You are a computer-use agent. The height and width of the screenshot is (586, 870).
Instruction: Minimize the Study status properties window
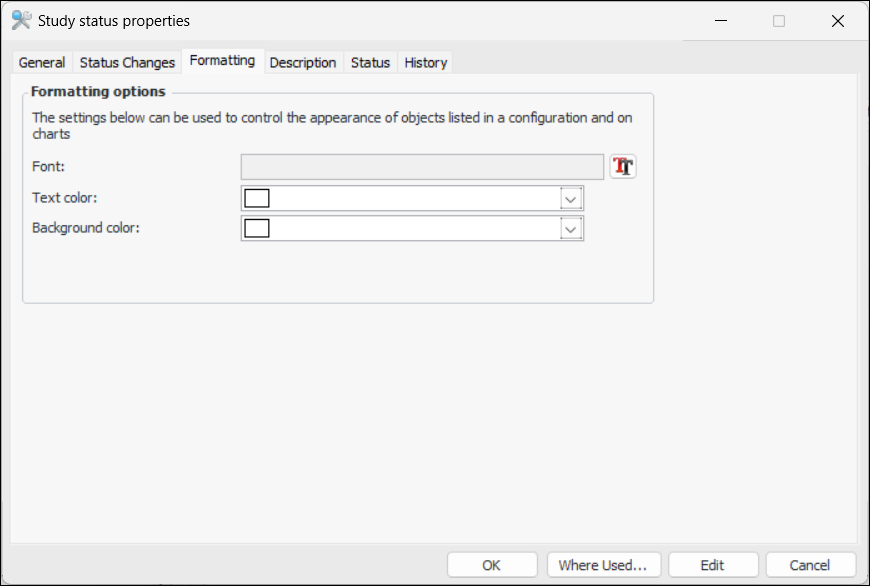[x=720, y=21]
